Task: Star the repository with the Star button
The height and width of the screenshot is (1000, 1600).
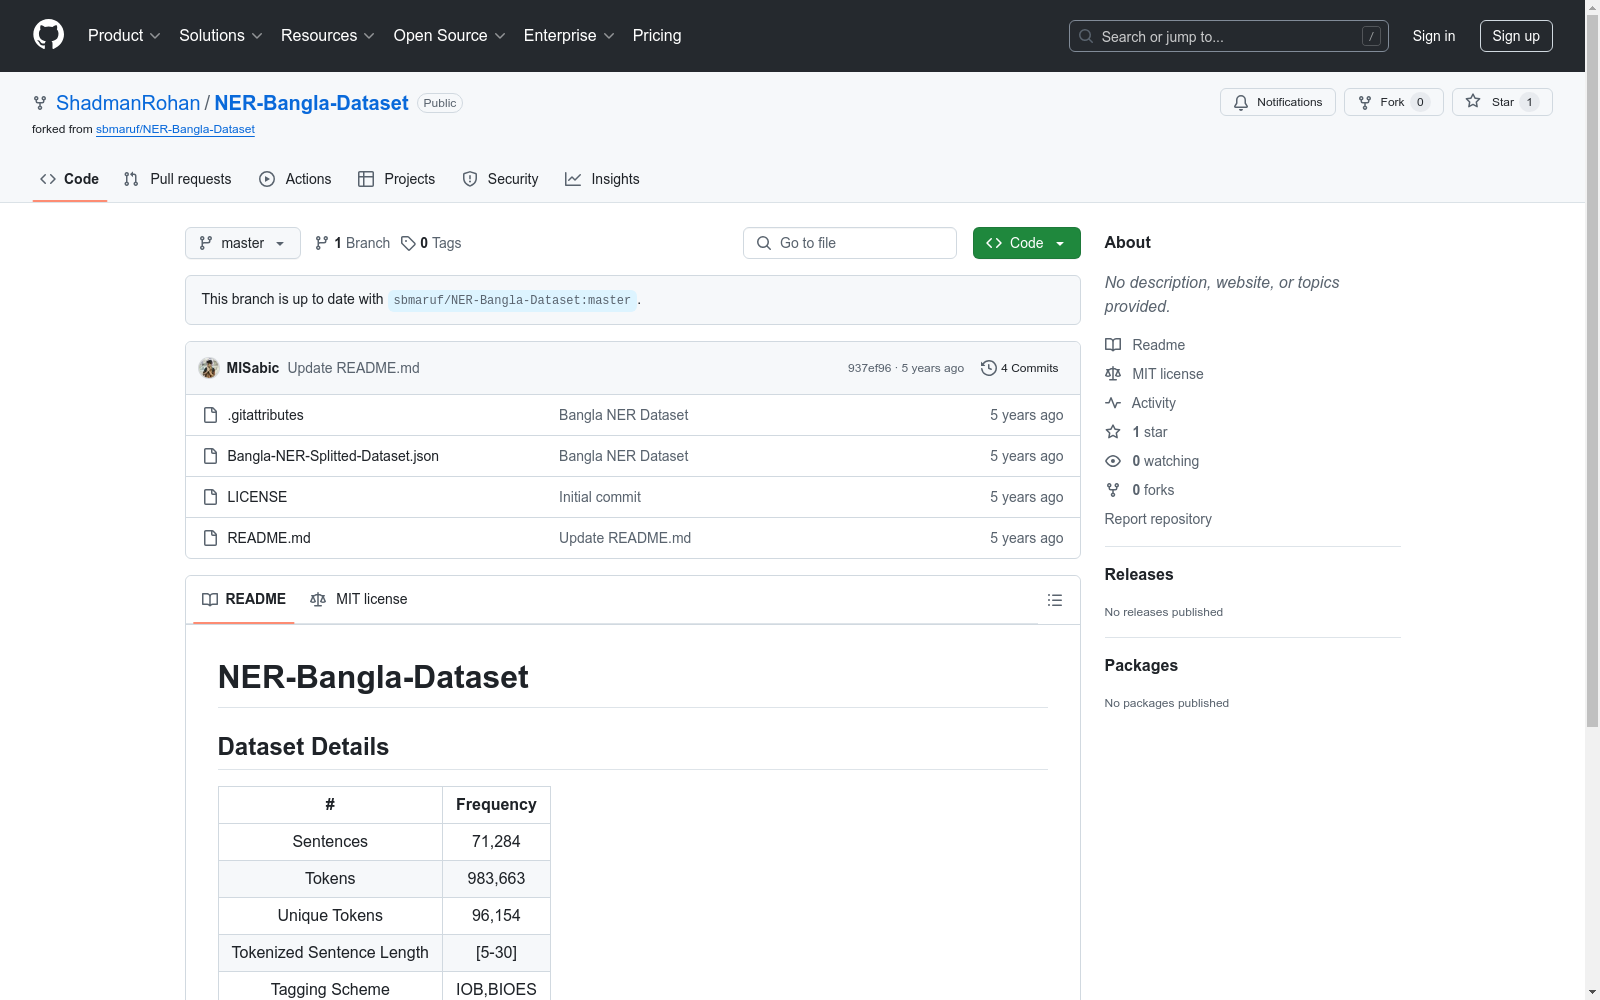Action: [1502, 102]
